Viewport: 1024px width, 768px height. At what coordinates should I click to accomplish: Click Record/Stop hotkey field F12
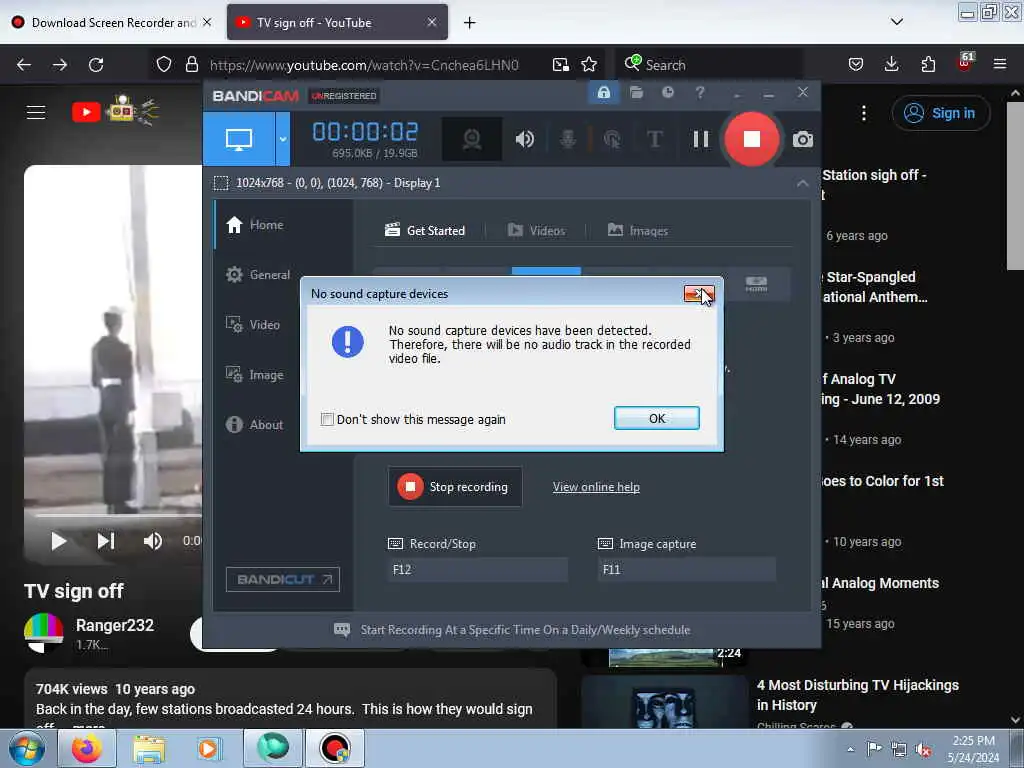tap(477, 569)
